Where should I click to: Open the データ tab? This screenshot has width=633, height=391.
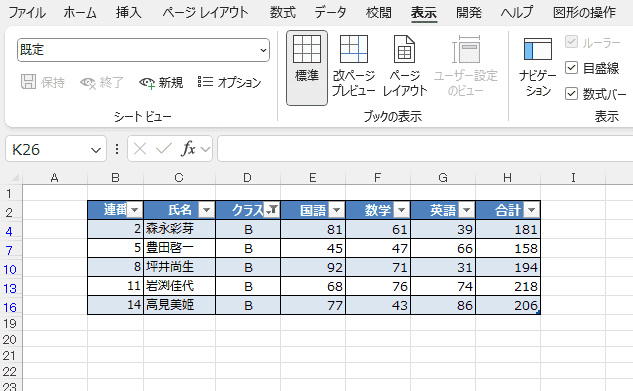point(331,13)
